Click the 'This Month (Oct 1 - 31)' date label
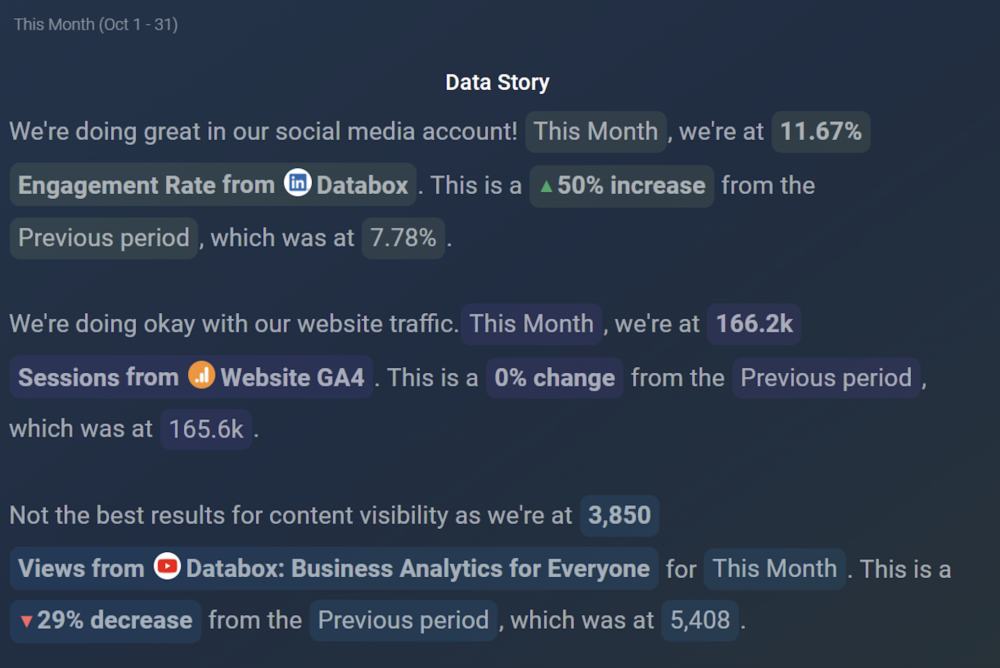Image resolution: width=1000 pixels, height=668 pixels. [x=96, y=24]
